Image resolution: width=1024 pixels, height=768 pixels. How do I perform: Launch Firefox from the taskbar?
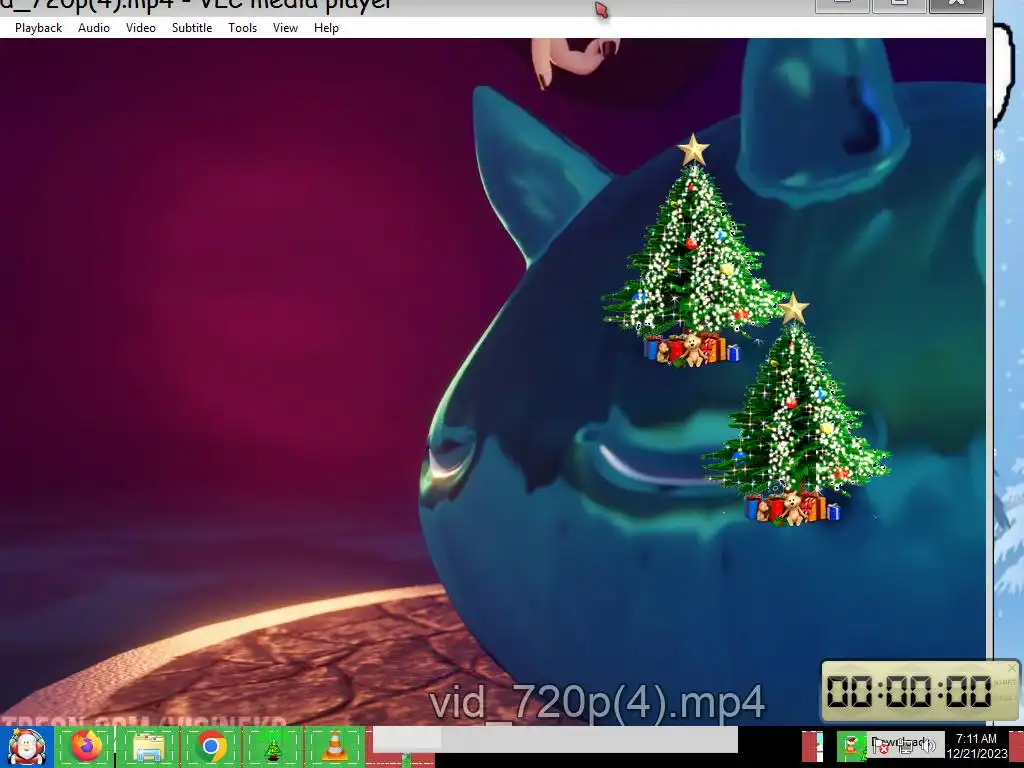tap(86, 746)
